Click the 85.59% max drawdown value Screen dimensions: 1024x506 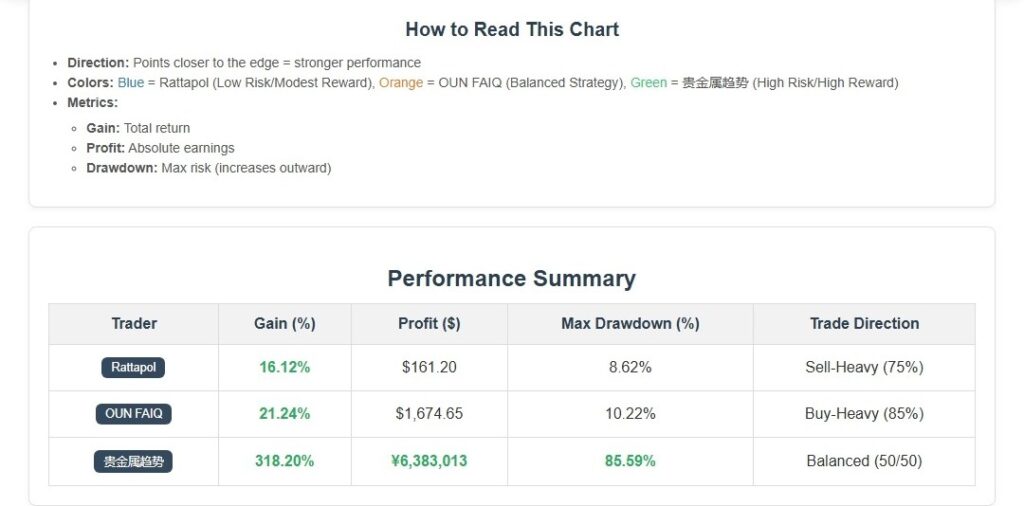tap(630, 461)
